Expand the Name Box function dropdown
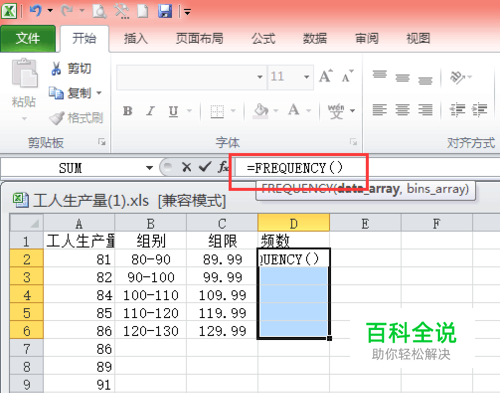Screen dimensions: 500x393 (x=149, y=168)
